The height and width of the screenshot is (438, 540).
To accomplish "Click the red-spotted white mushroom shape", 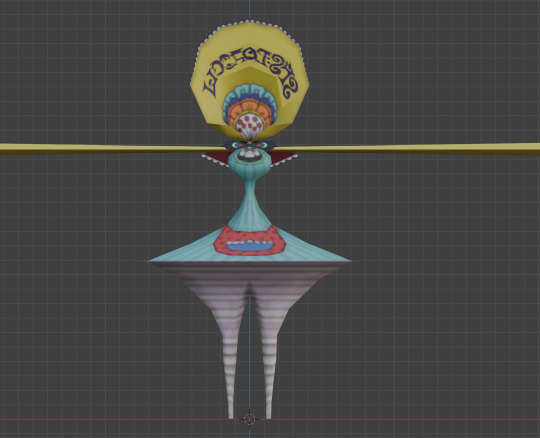I will (x=250, y=126).
